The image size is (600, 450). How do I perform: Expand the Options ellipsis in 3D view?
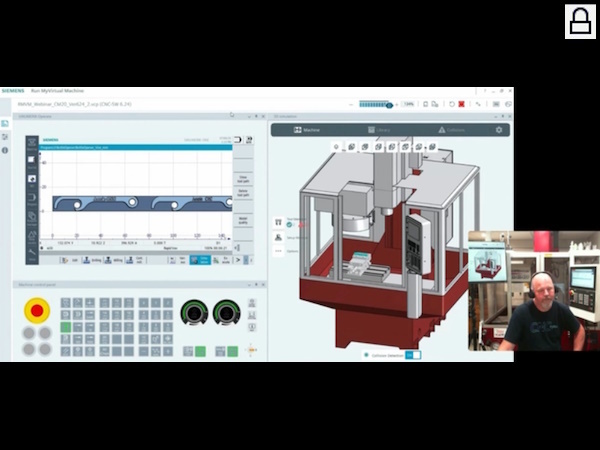point(278,251)
